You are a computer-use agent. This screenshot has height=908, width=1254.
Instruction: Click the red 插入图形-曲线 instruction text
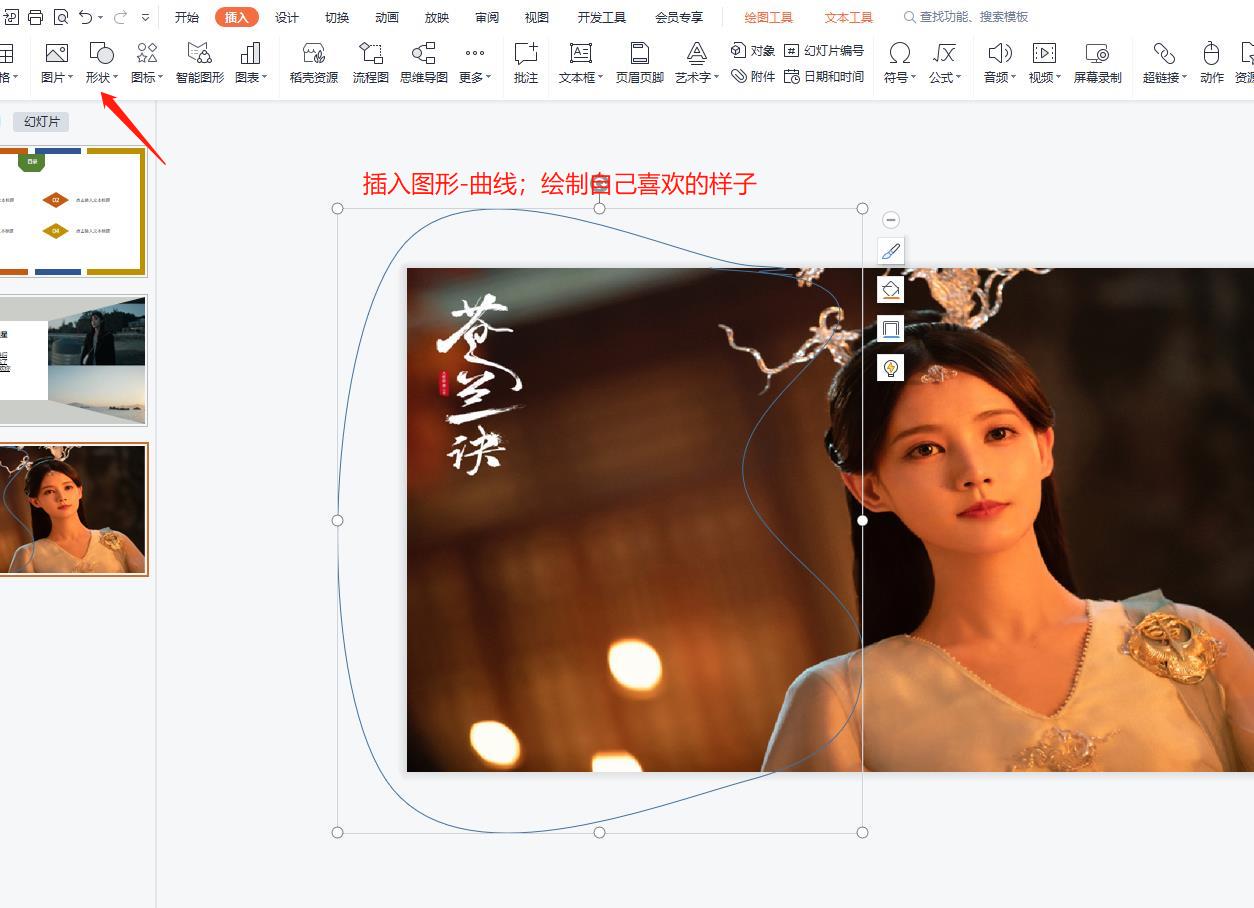point(560,184)
